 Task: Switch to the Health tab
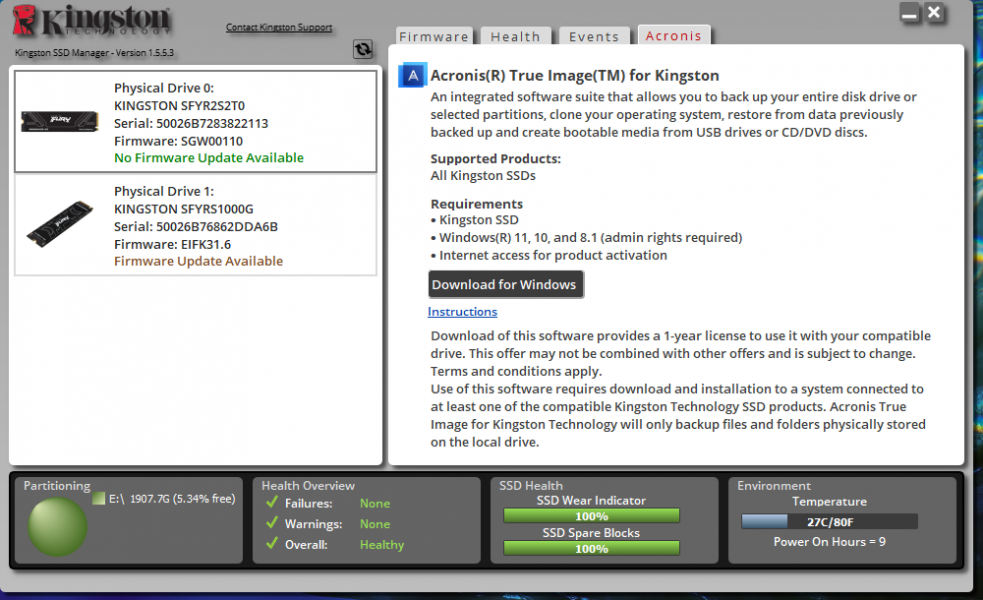(x=515, y=36)
